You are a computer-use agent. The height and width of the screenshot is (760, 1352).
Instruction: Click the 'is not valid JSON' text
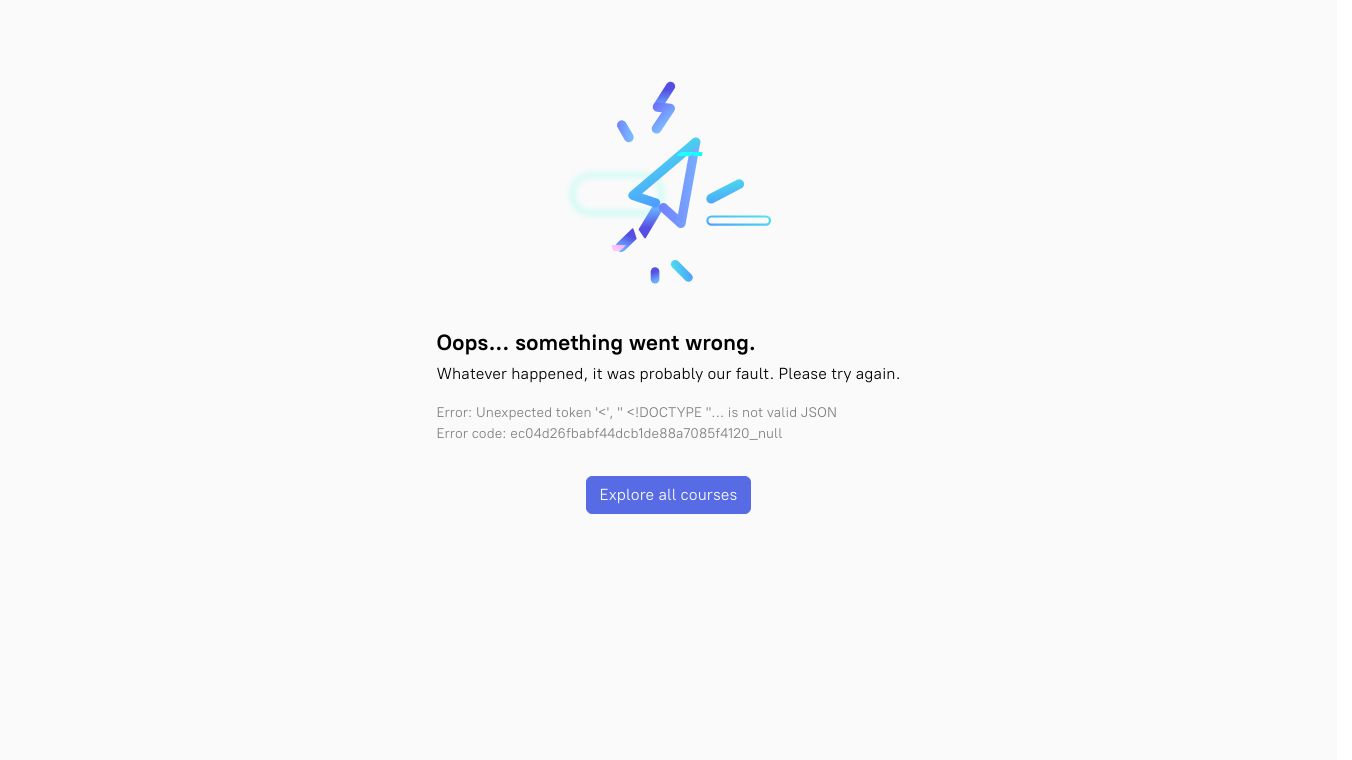point(782,412)
